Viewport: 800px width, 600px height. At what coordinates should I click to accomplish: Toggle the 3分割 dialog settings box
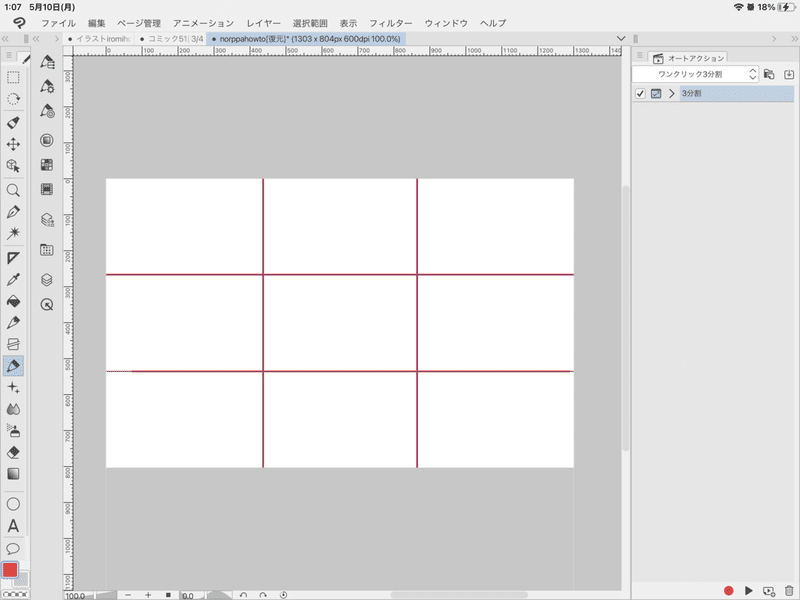point(656,93)
